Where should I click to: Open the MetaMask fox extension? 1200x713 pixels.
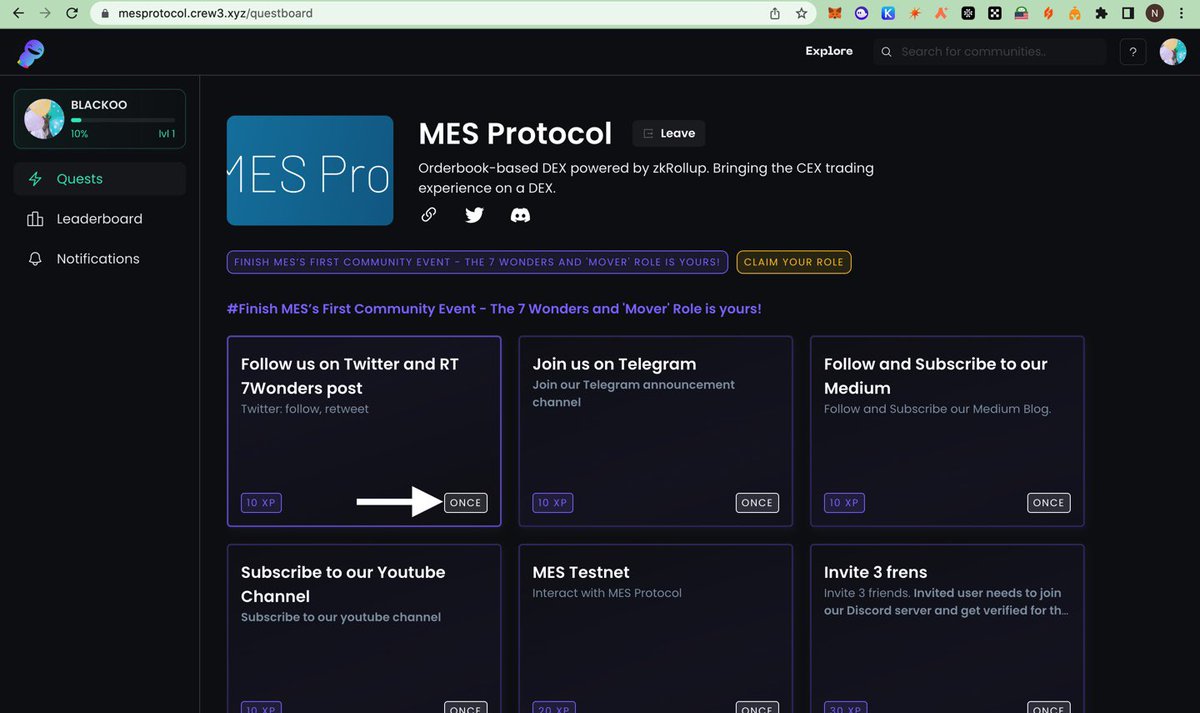tap(835, 14)
